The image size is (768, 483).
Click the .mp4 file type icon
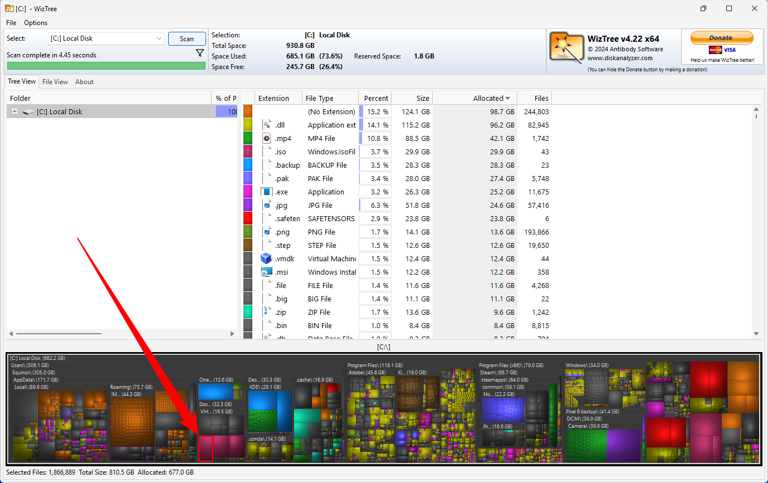click(x=266, y=139)
